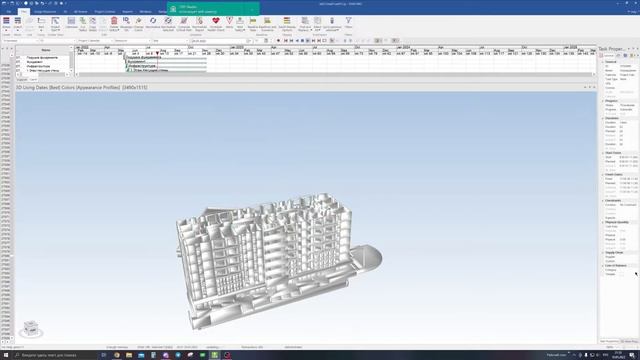Open Baselines and Scenarios icon
This screenshot has height=360, width=640.
(267, 24)
